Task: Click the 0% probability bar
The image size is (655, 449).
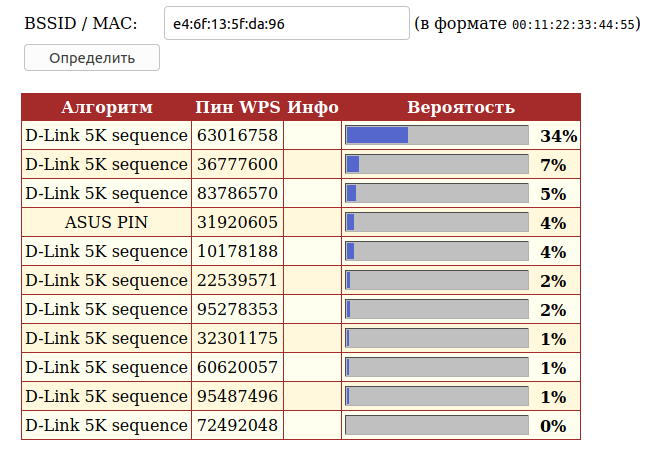Action: (x=436, y=425)
